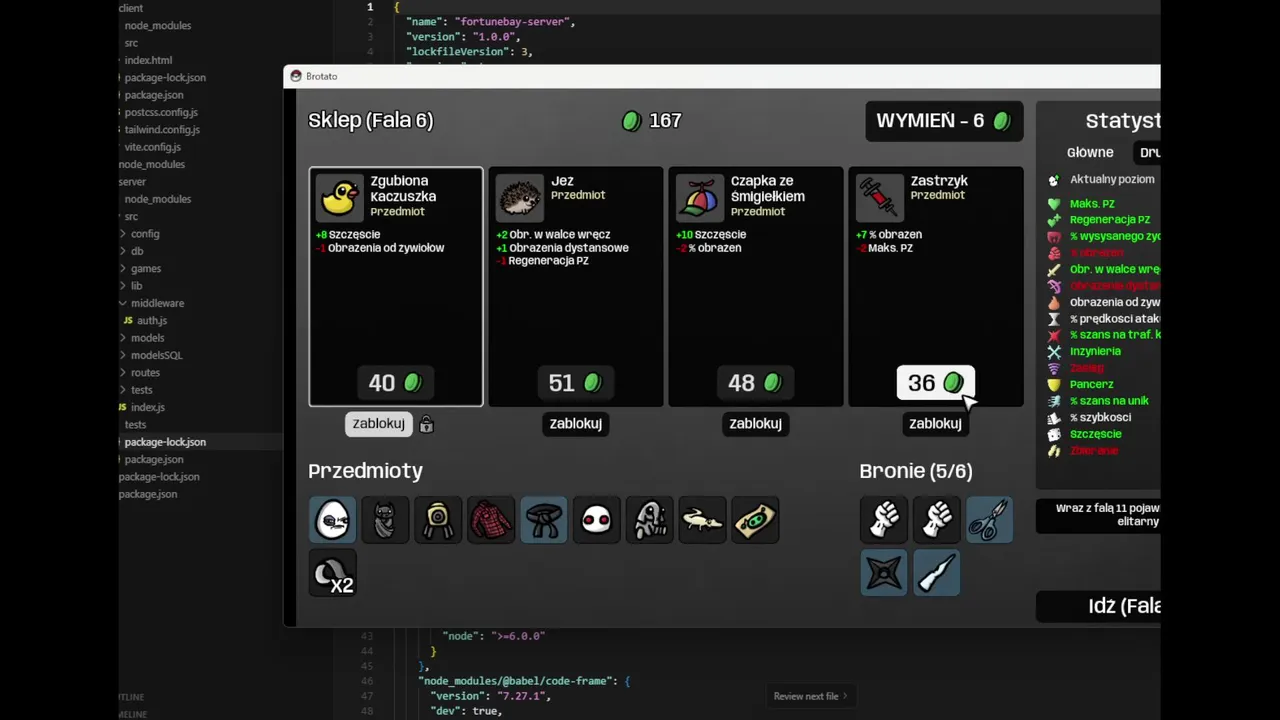Lock the Zastrzyk item with zablokuj

pyautogui.click(x=936, y=424)
